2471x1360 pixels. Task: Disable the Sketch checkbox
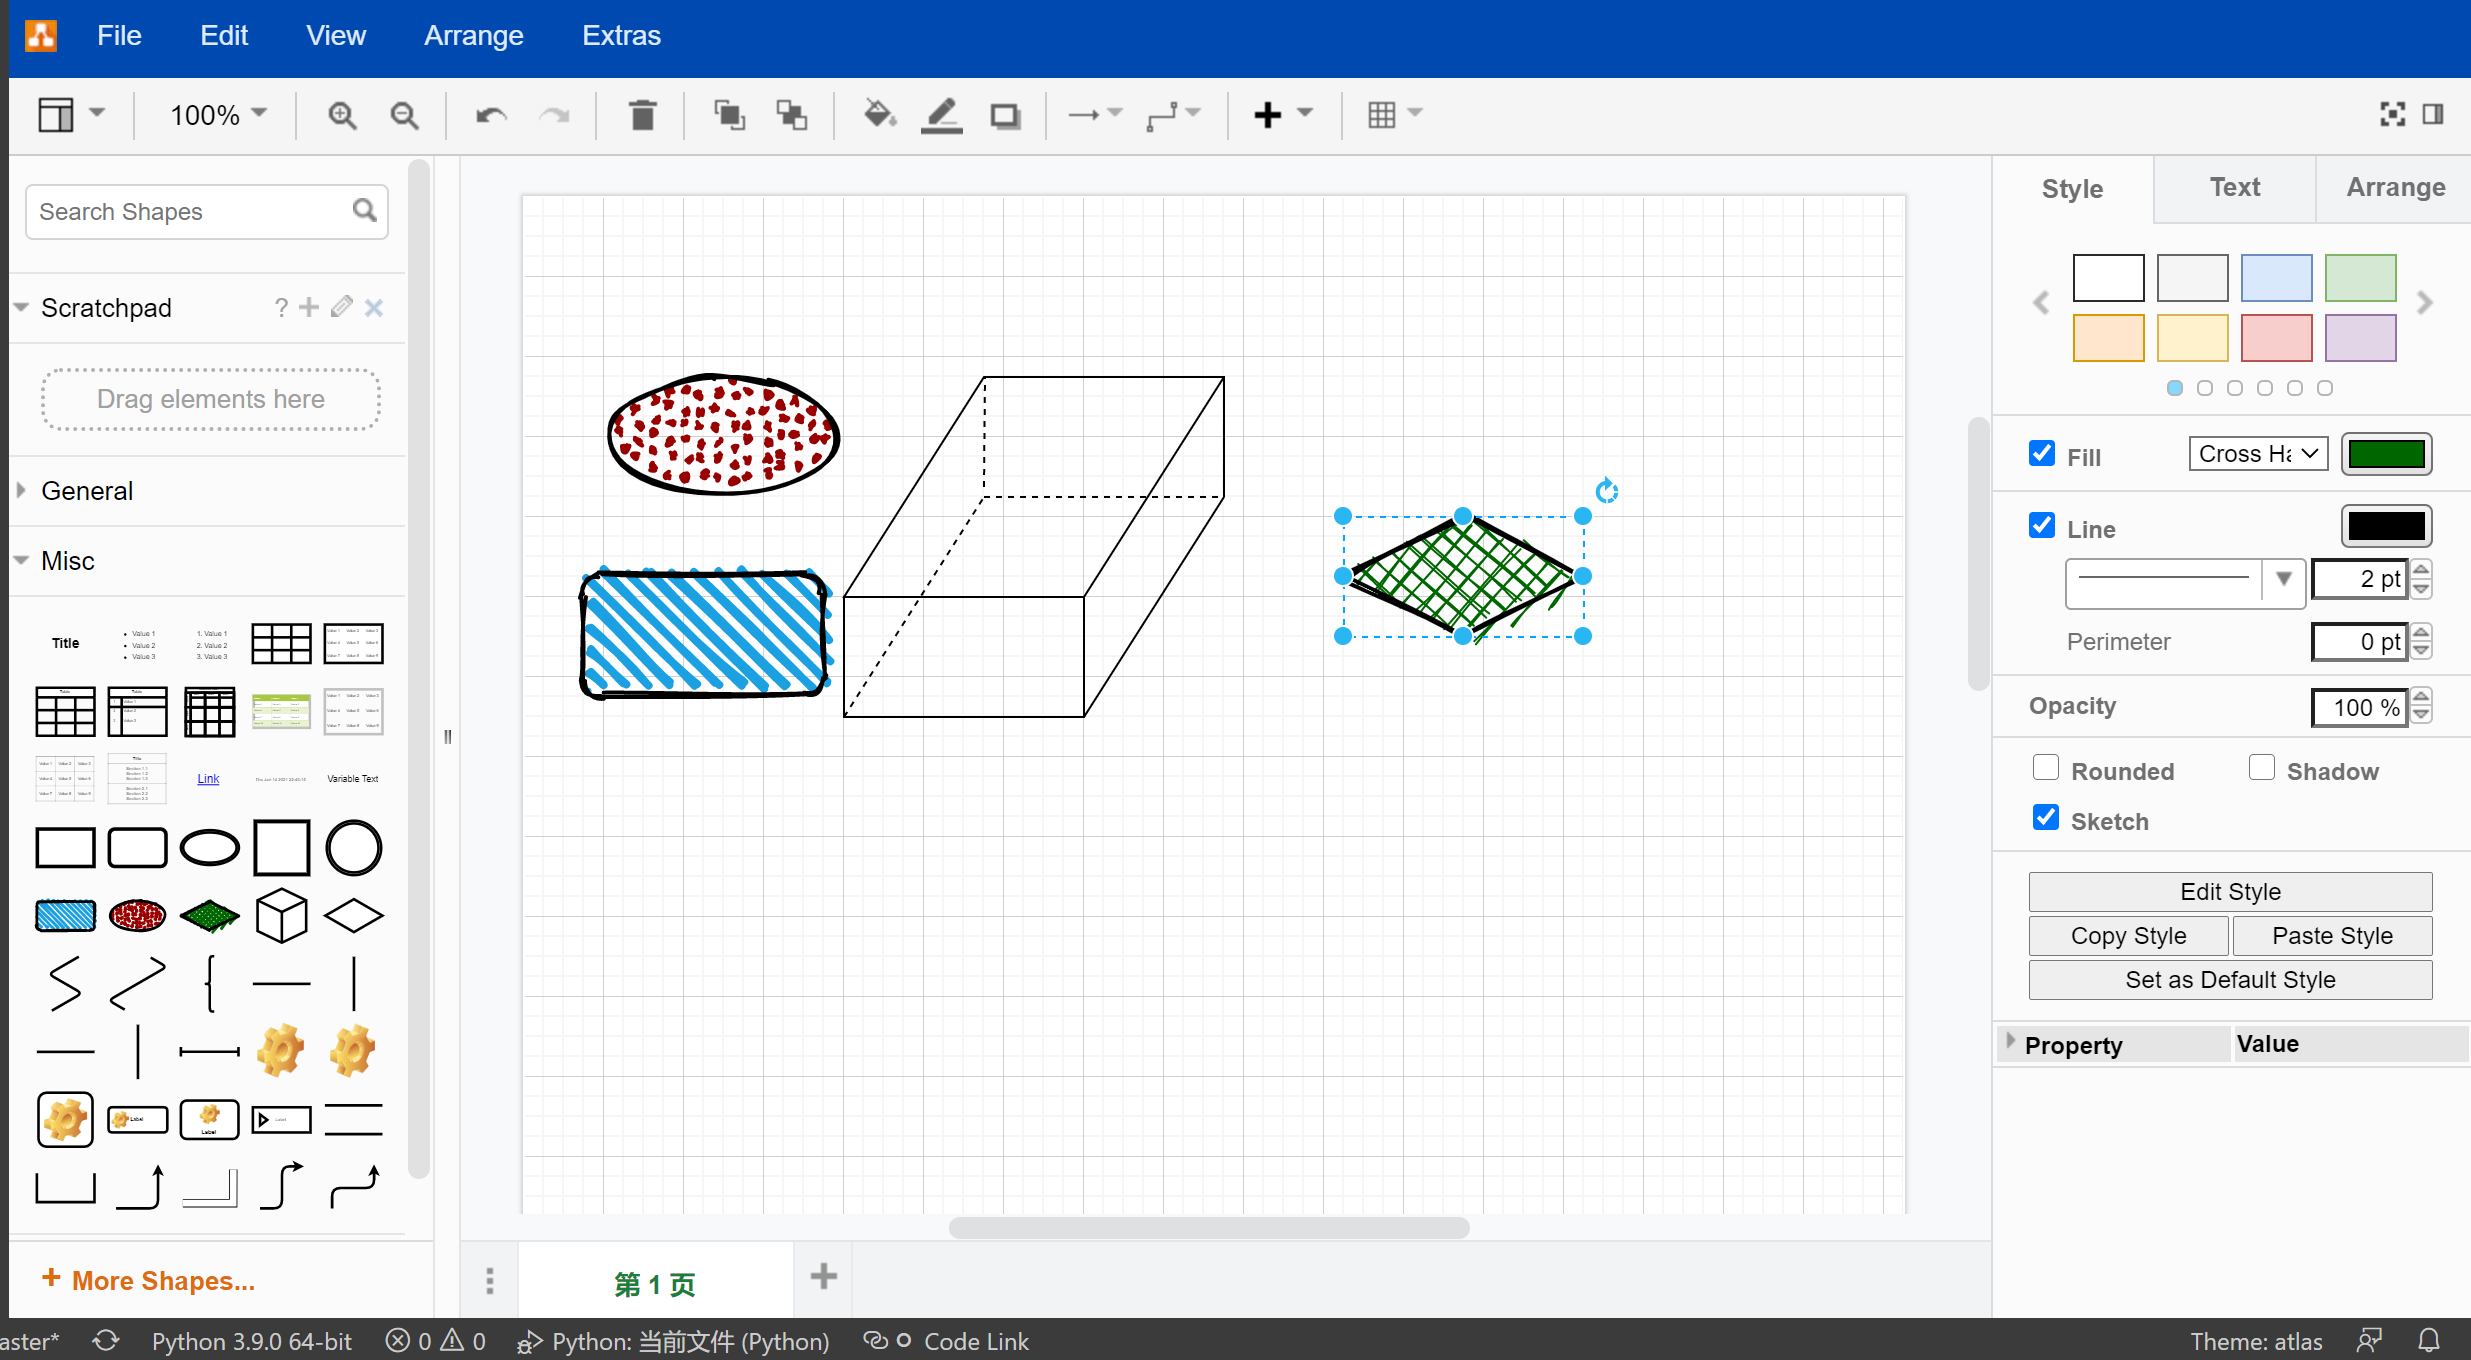click(x=2046, y=818)
